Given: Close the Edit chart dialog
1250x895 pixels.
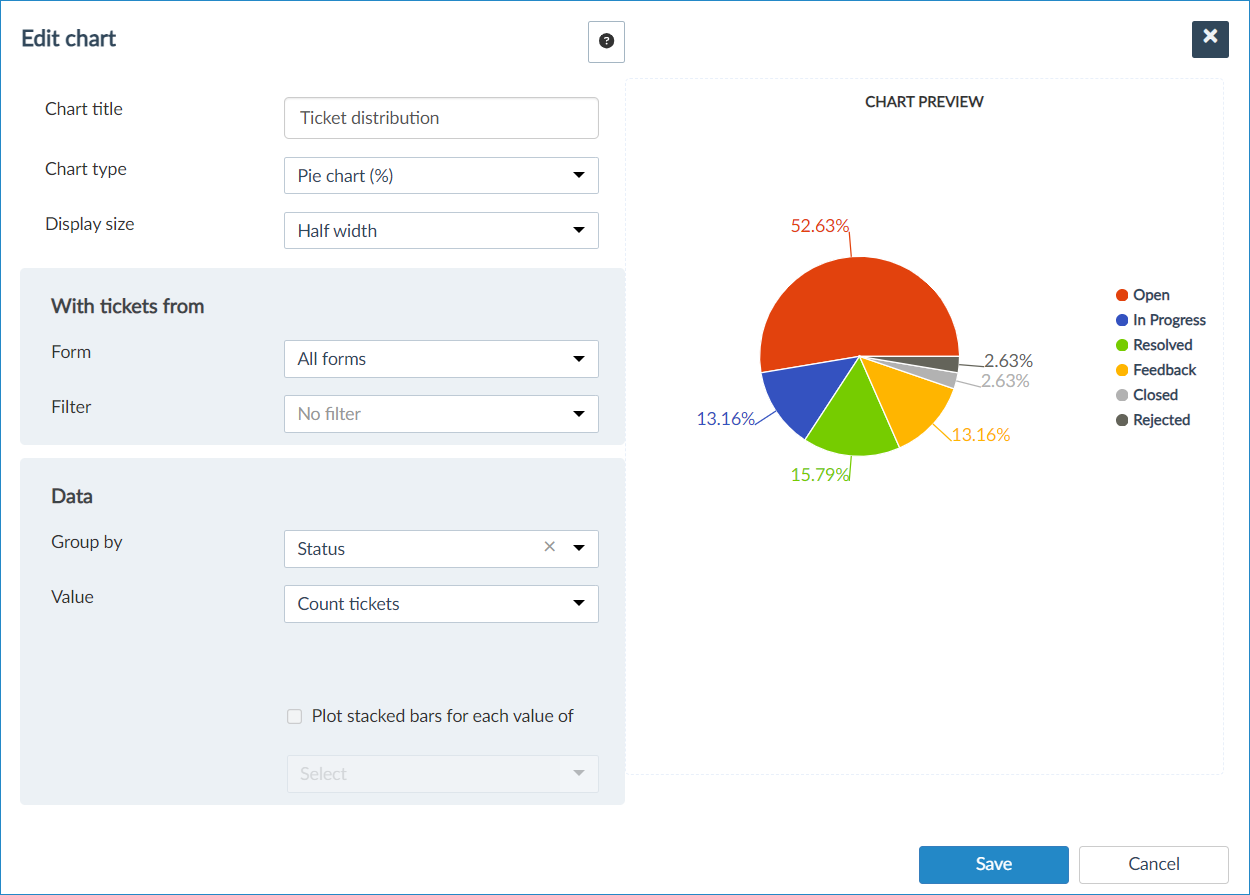Looking at the screenshot, I should tap(1210, 38).
